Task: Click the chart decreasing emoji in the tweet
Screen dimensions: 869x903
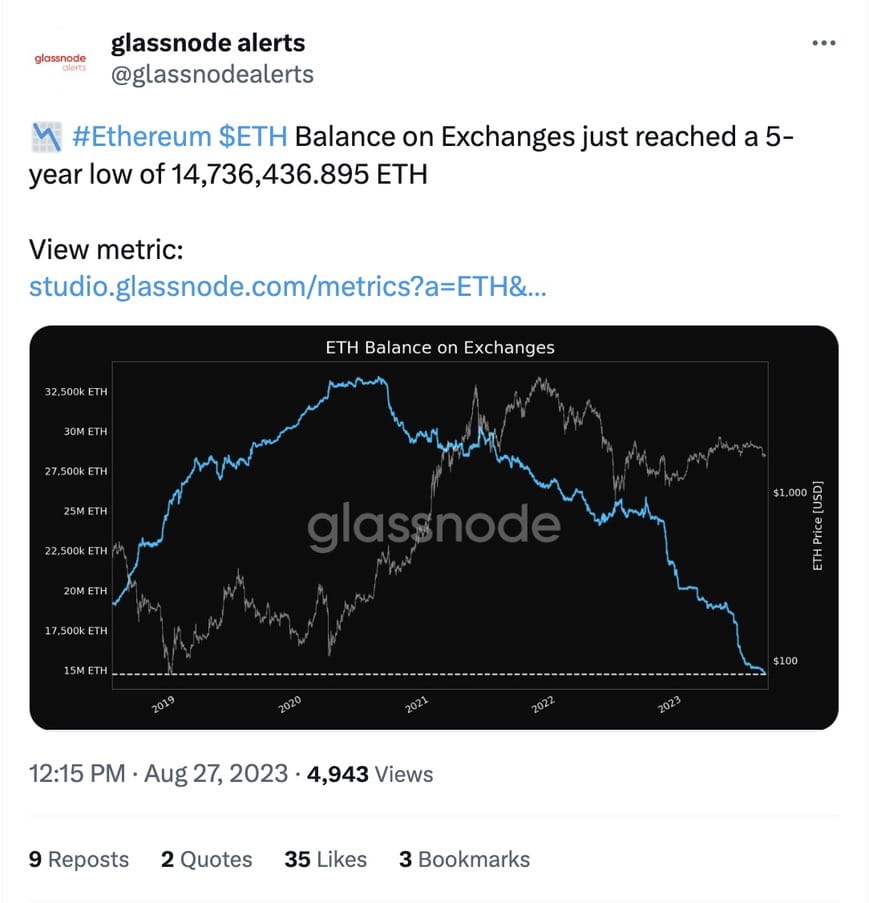Action: [46, 136]
